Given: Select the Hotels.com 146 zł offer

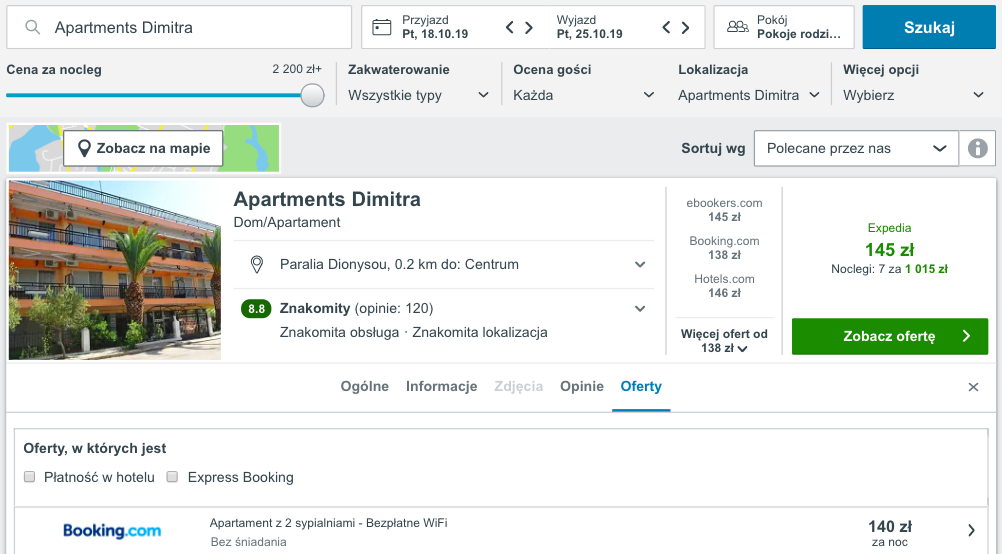Looking at the screenshot, I should pyautogui.click(x=724, y=286).
